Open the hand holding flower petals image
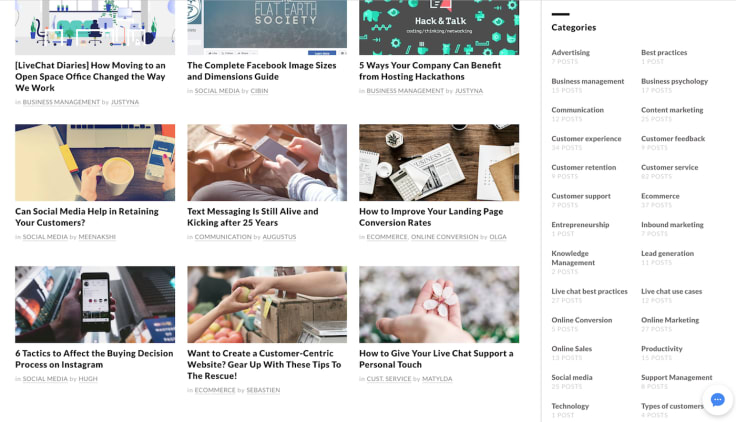 coord(439,305)
